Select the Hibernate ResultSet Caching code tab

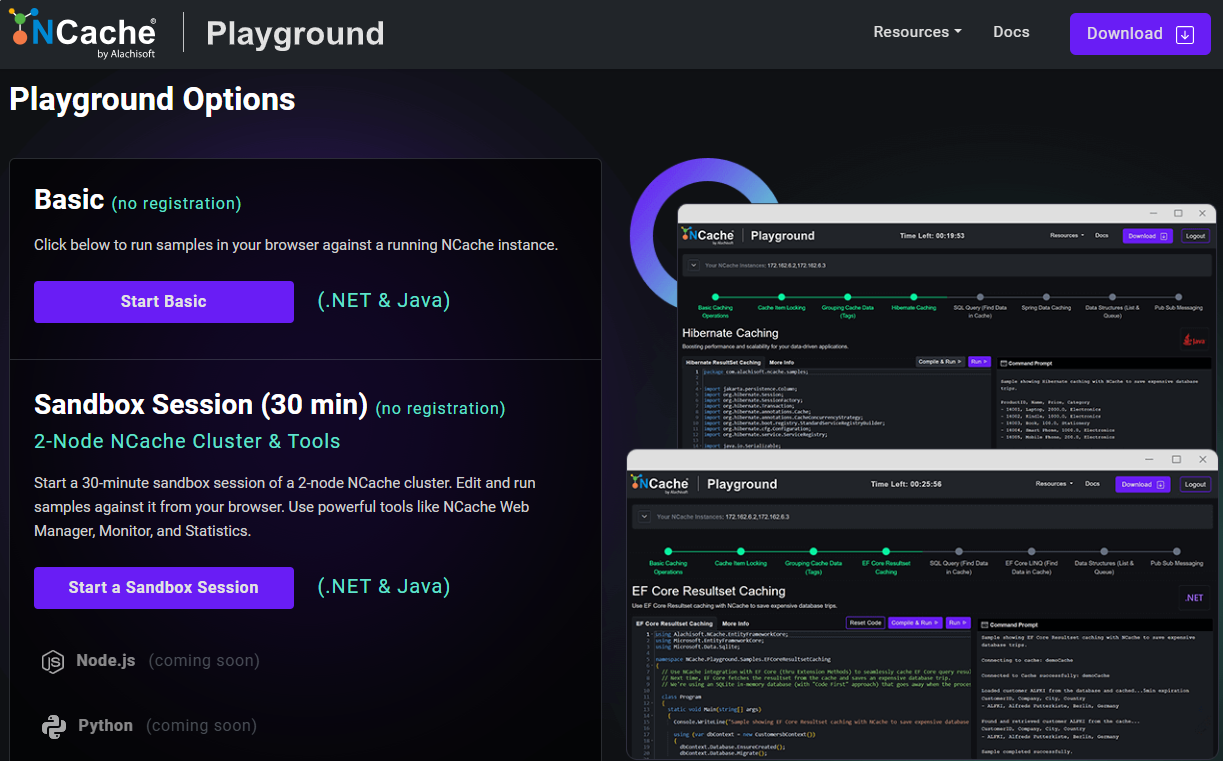pyautogui.click(x=722, y=362)
